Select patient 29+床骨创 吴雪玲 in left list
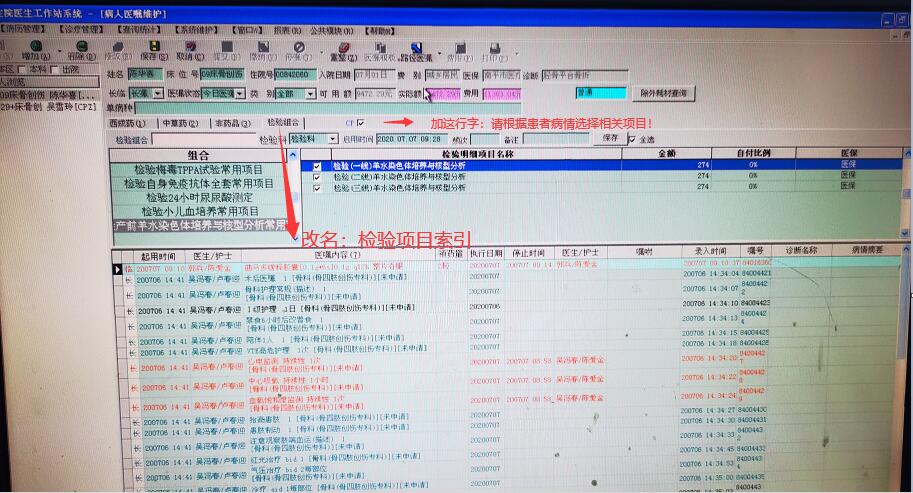Screen dimensions: 913x493 (x=48, y=107)
